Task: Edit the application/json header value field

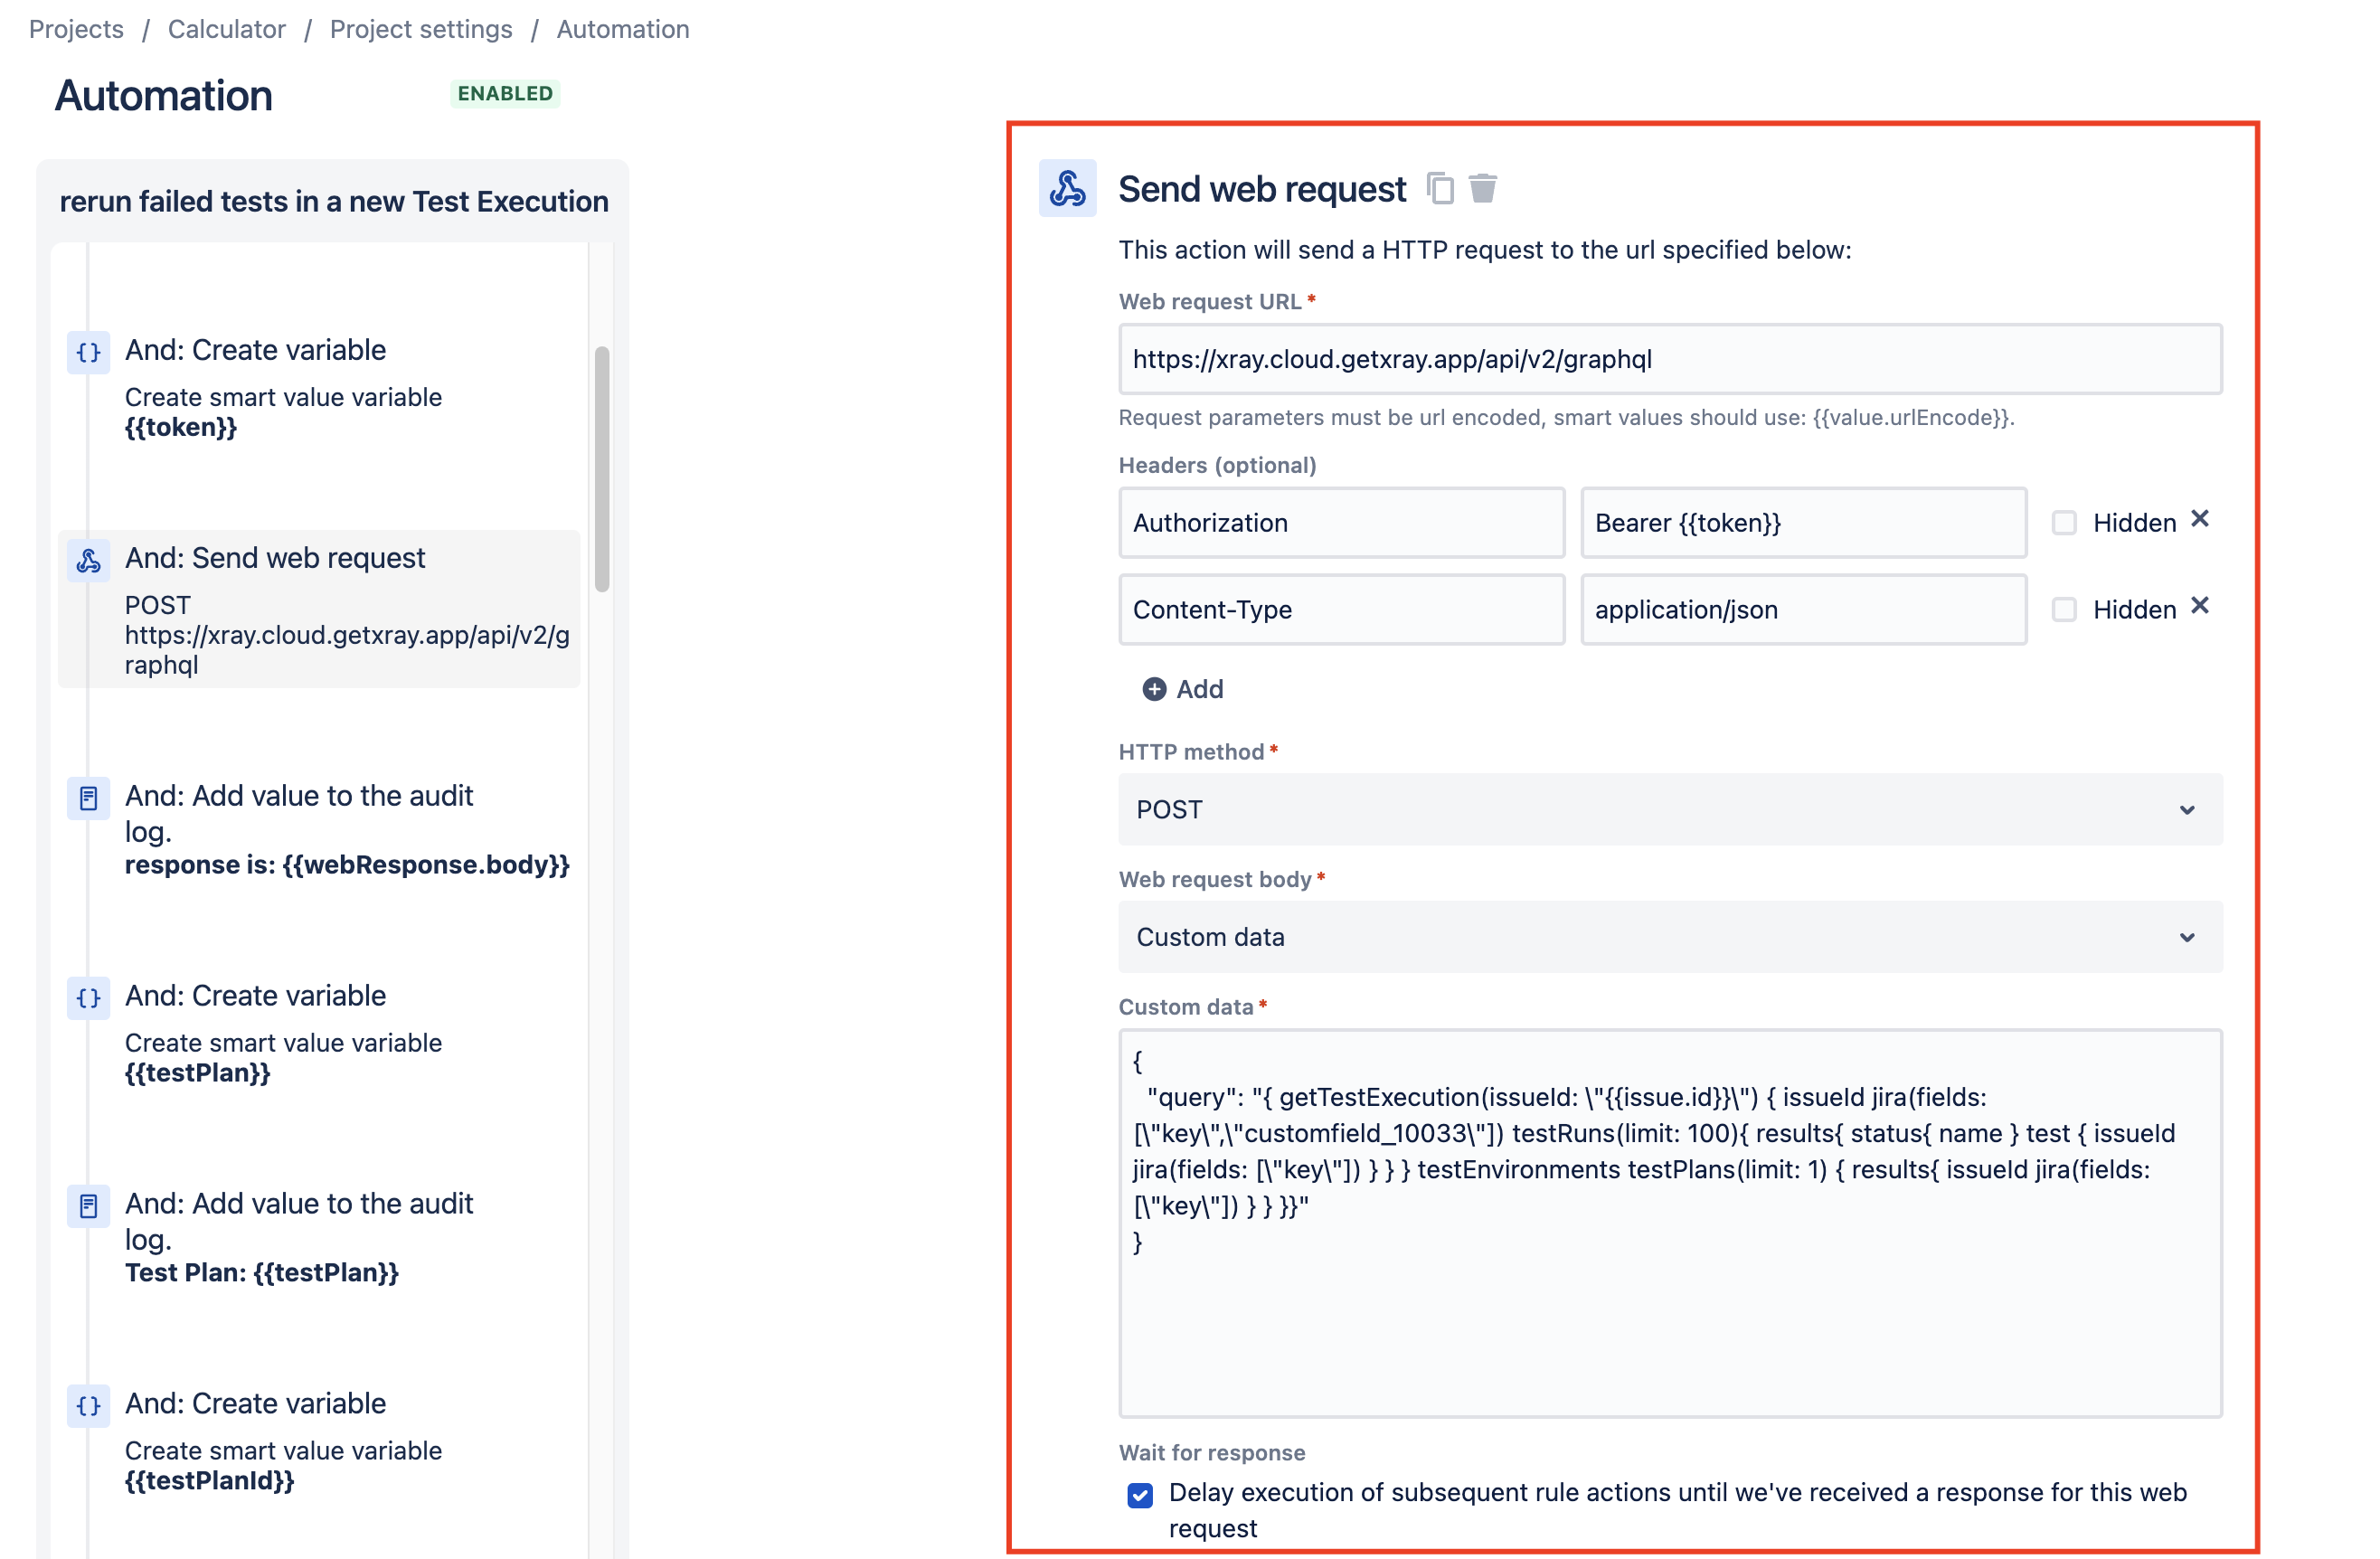Action: (x=1803, y=610)
